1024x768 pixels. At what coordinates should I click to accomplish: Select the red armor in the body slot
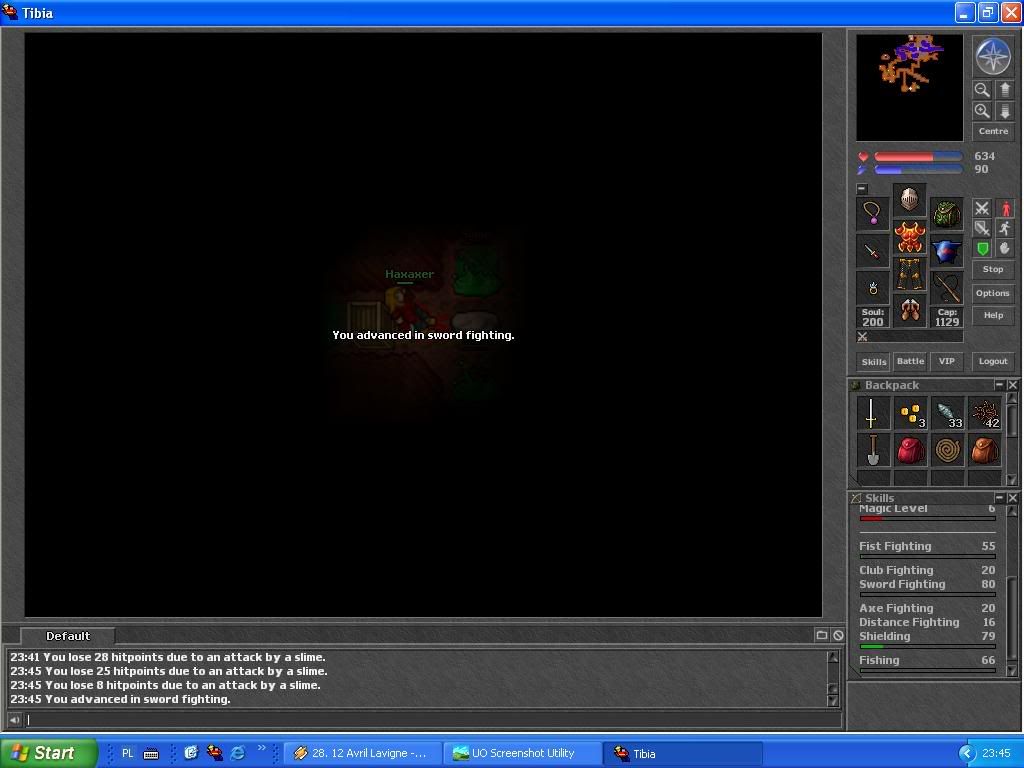tap(910, 237)
